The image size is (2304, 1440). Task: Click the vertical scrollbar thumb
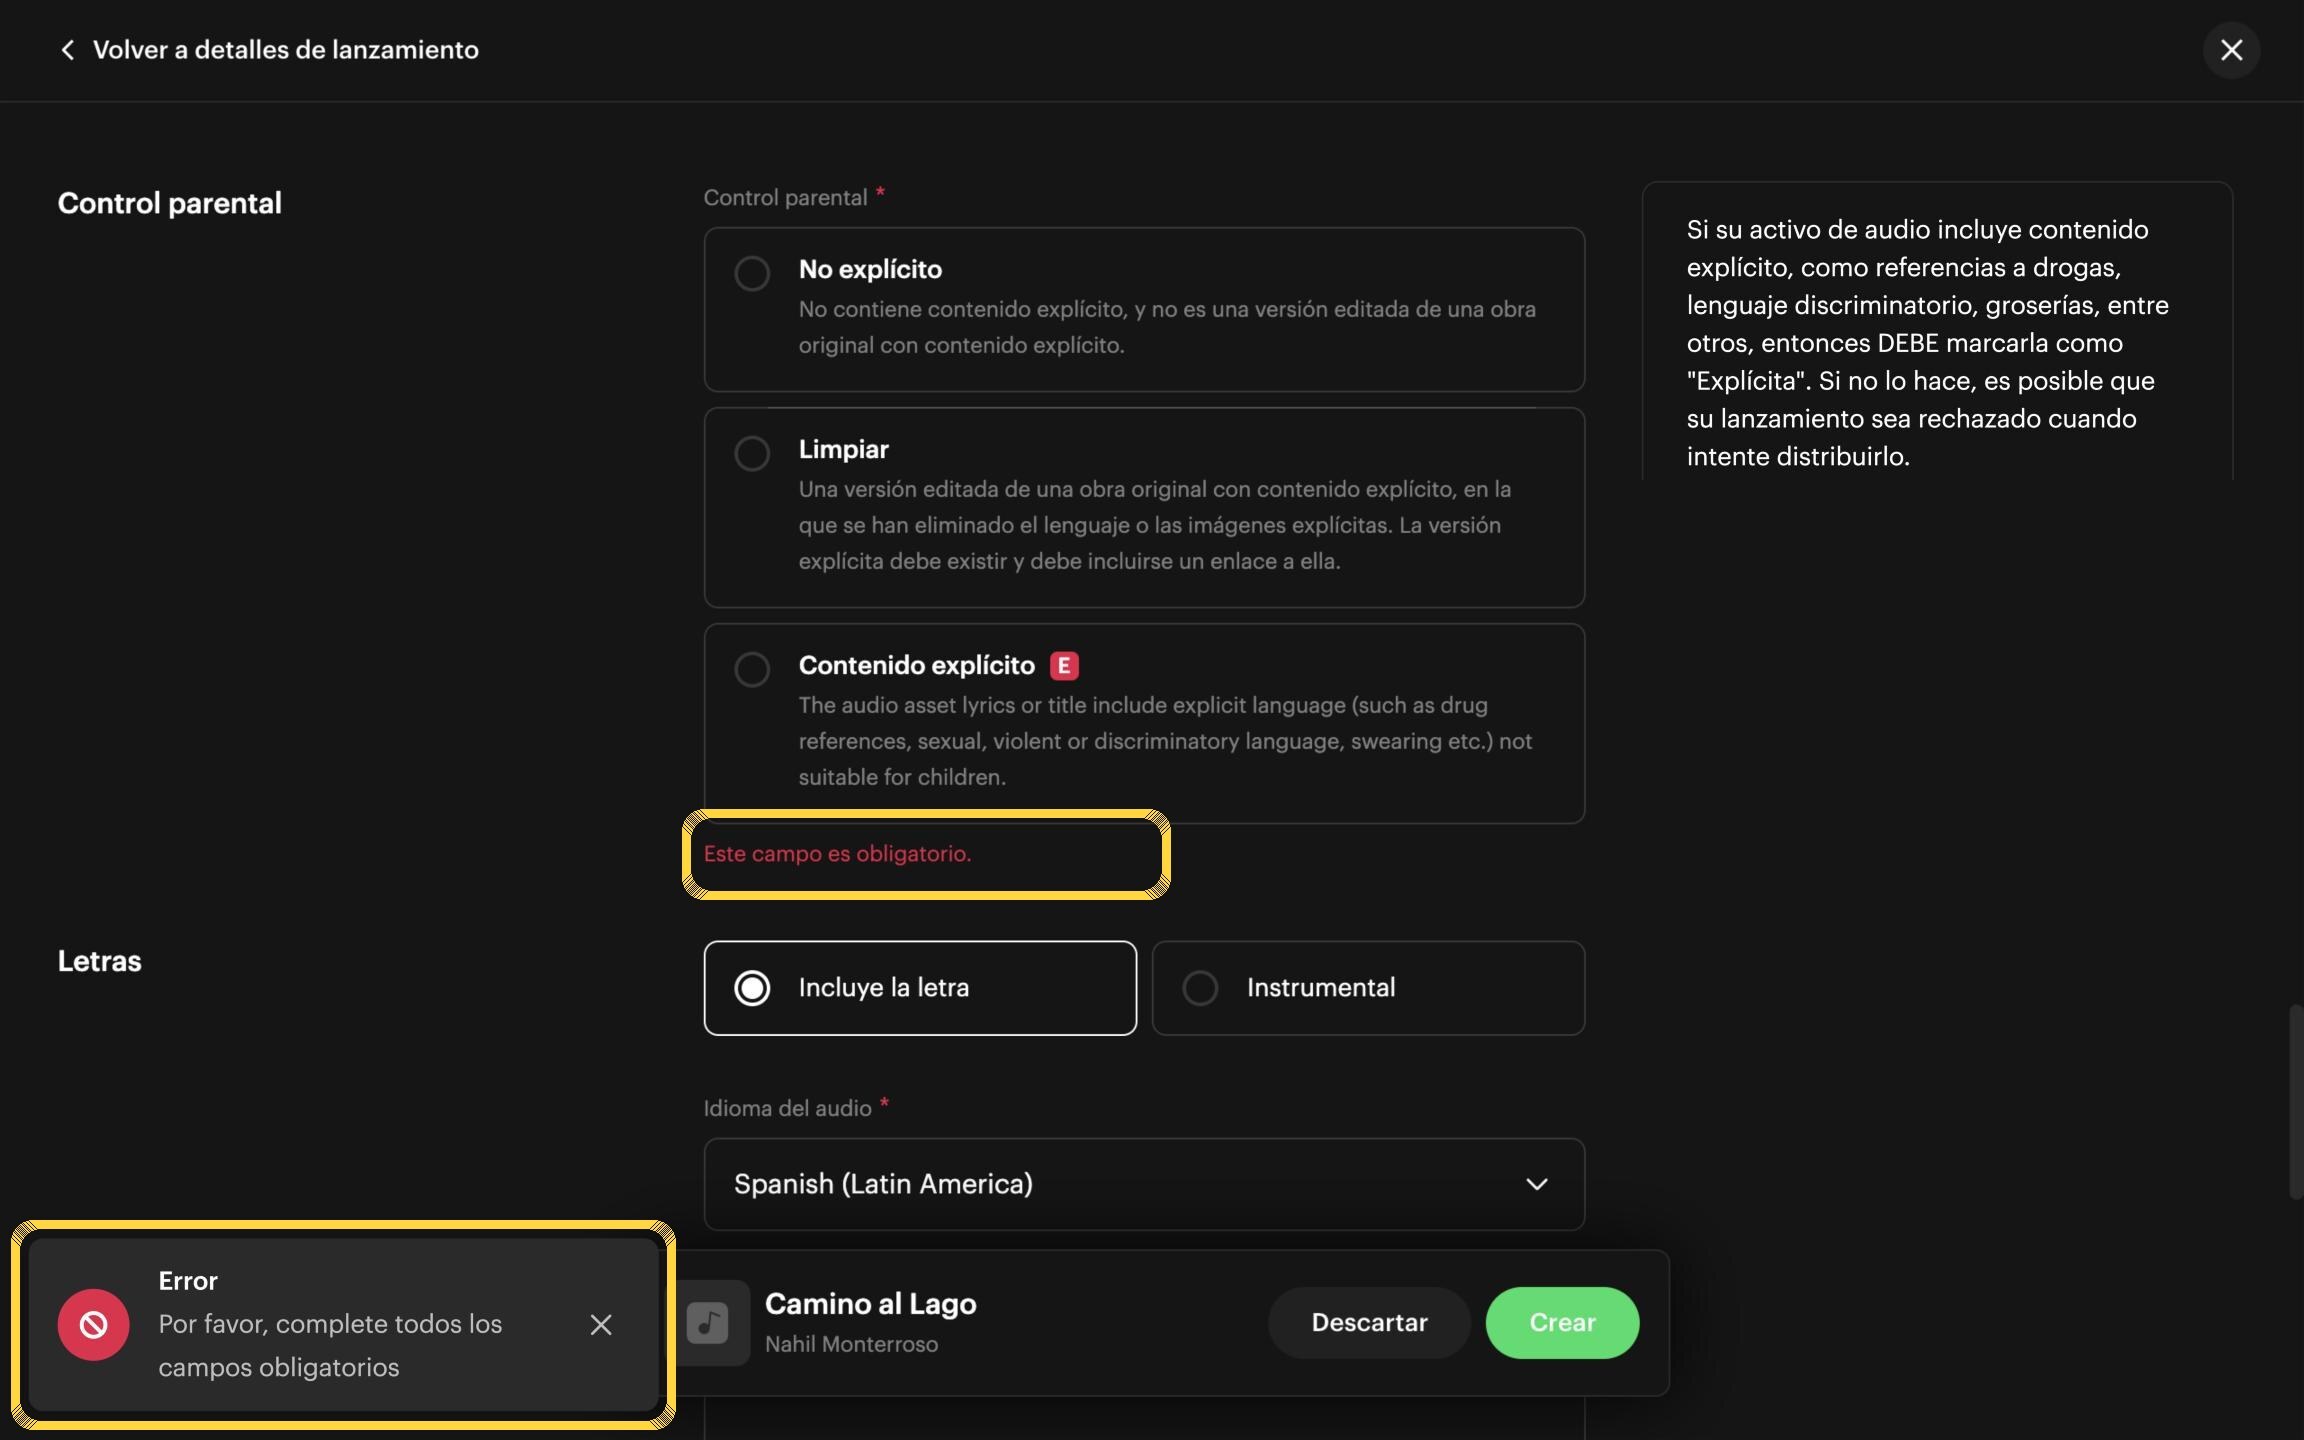pyautogui.click(x=2295, y=1102)
